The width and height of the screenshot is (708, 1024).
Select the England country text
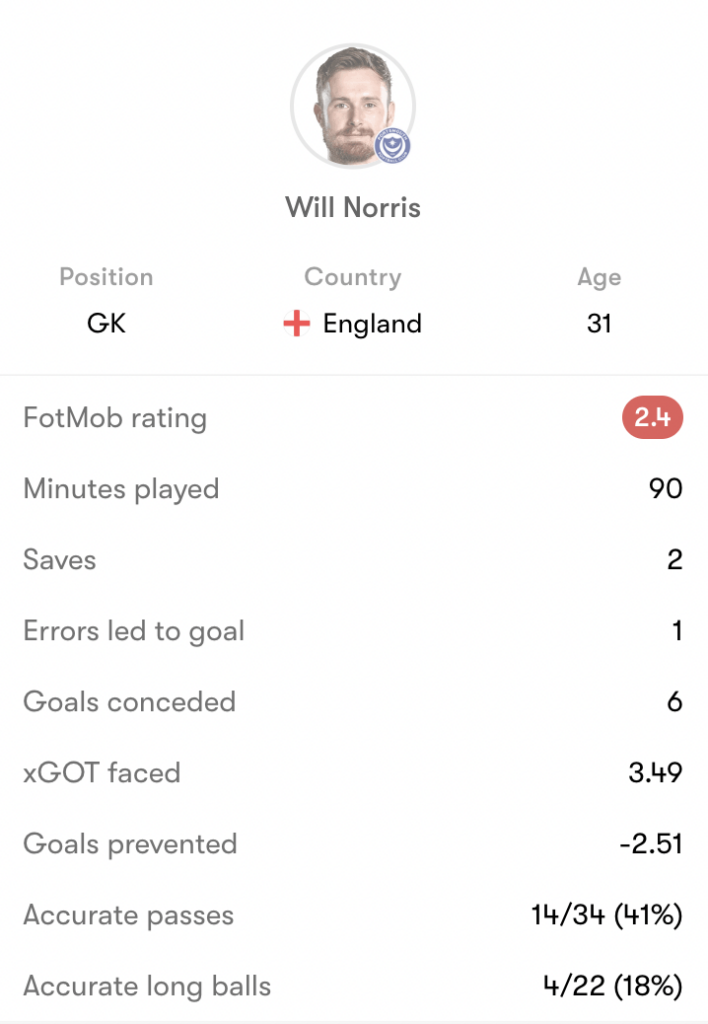pyautogui.click(x=372, y=324)
